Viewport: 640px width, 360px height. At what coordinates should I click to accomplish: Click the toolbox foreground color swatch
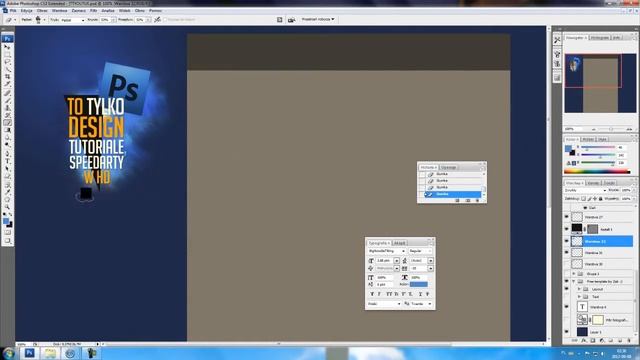pos(6,221)
